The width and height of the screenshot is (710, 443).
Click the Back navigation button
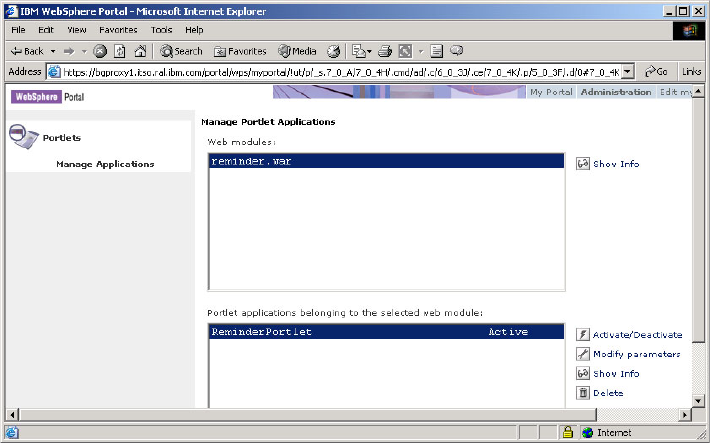pos(28,51)
